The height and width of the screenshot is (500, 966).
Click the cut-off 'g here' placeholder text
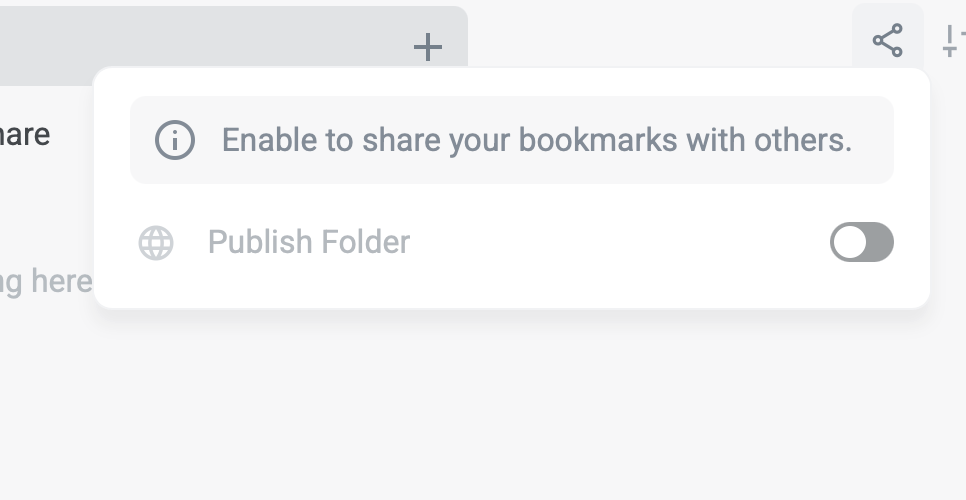[45, 281]
